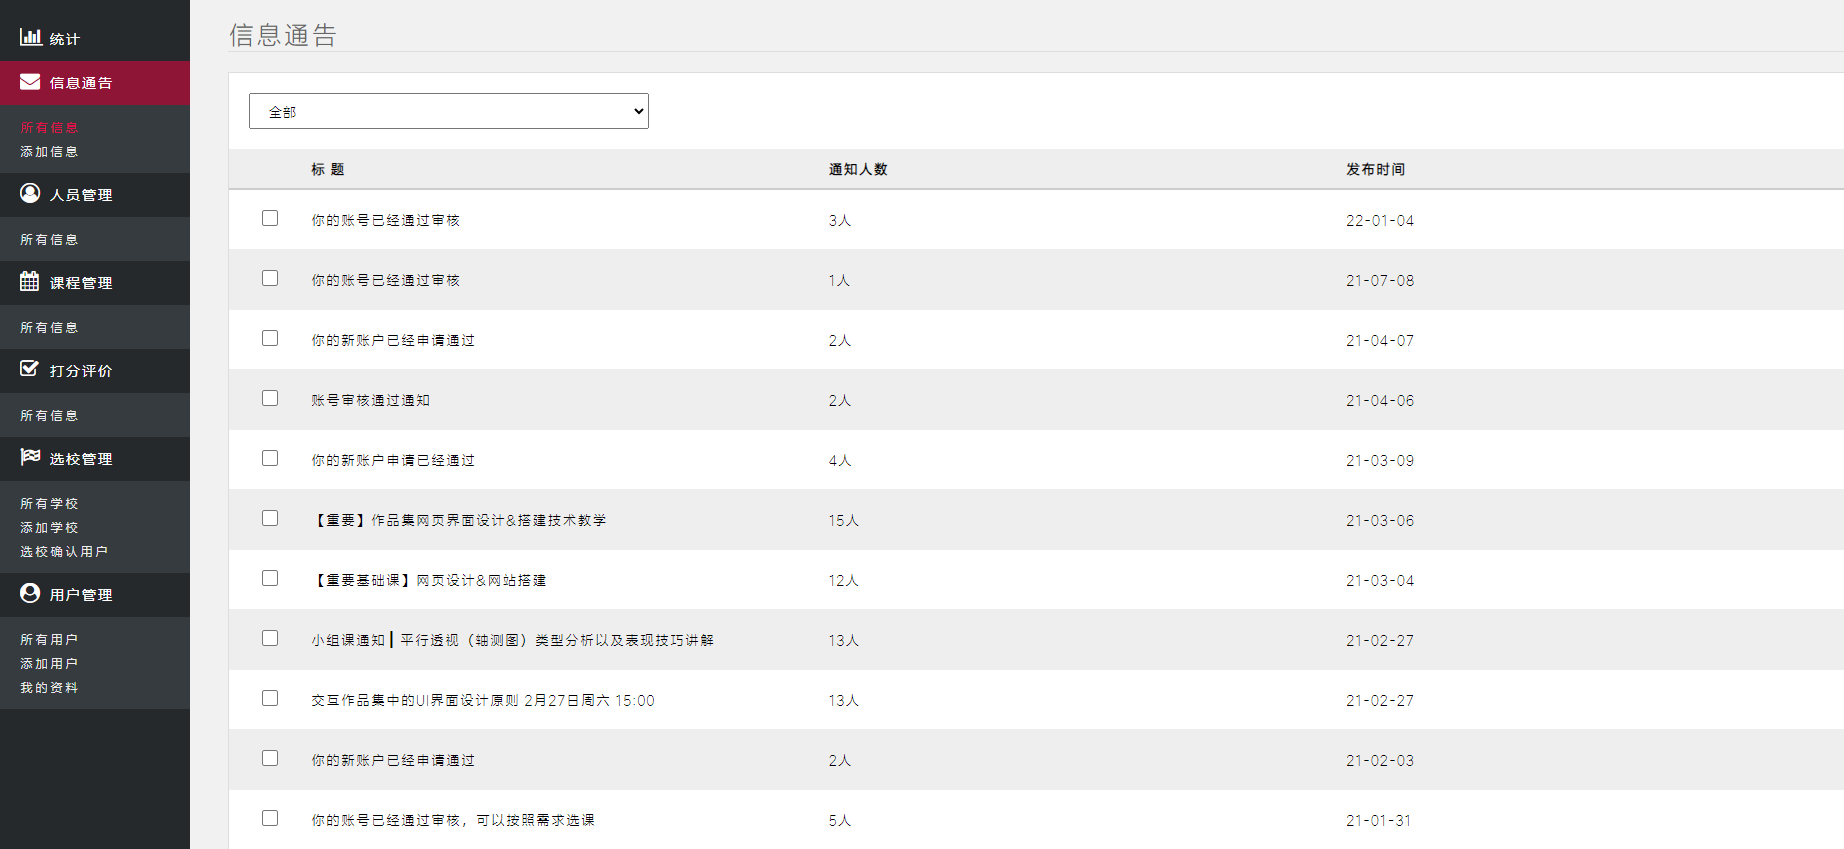Viewport: 1844px width, 849px height.
Task: Open 【重要】作品集网页界面设计&搭建技术教学 notice
Action: click(459, 520)
